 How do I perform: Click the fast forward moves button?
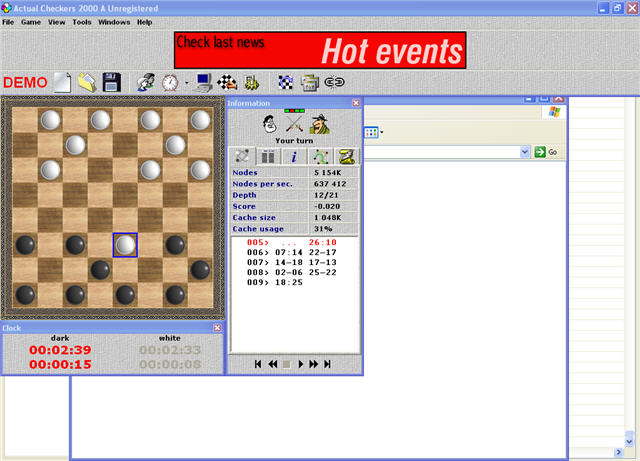coord(313,364)
